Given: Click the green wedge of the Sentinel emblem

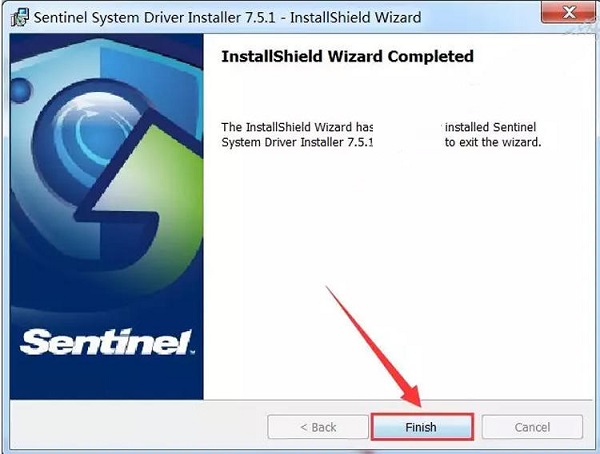Looking at the screenshot, I should point(153,191).
